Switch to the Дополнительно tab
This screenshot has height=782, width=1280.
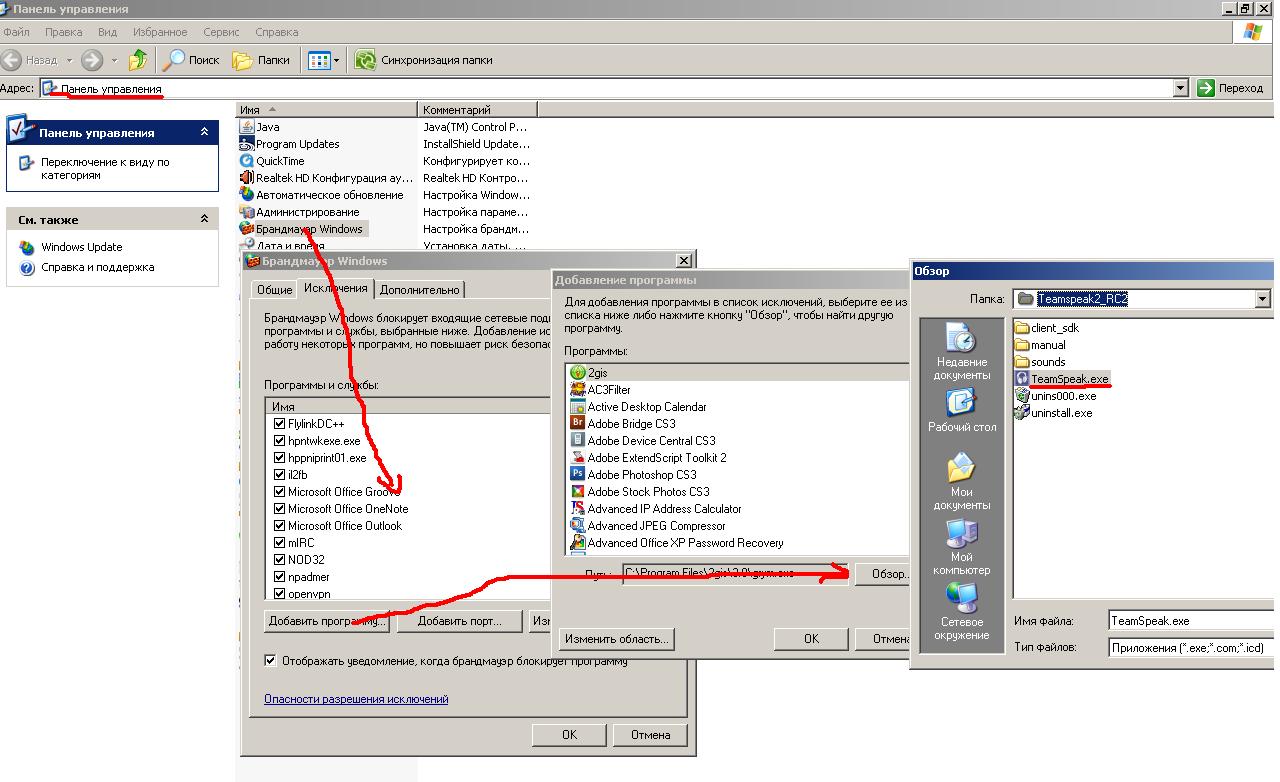(x=420, y=290)
